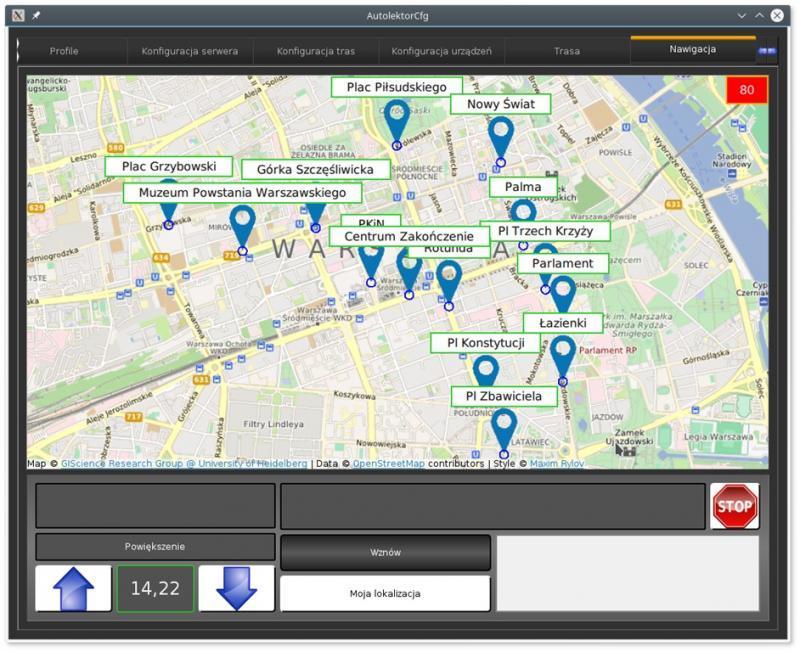Click the Moja lokalizacja button
Screen dimensions: 800x652
point(385,594)
